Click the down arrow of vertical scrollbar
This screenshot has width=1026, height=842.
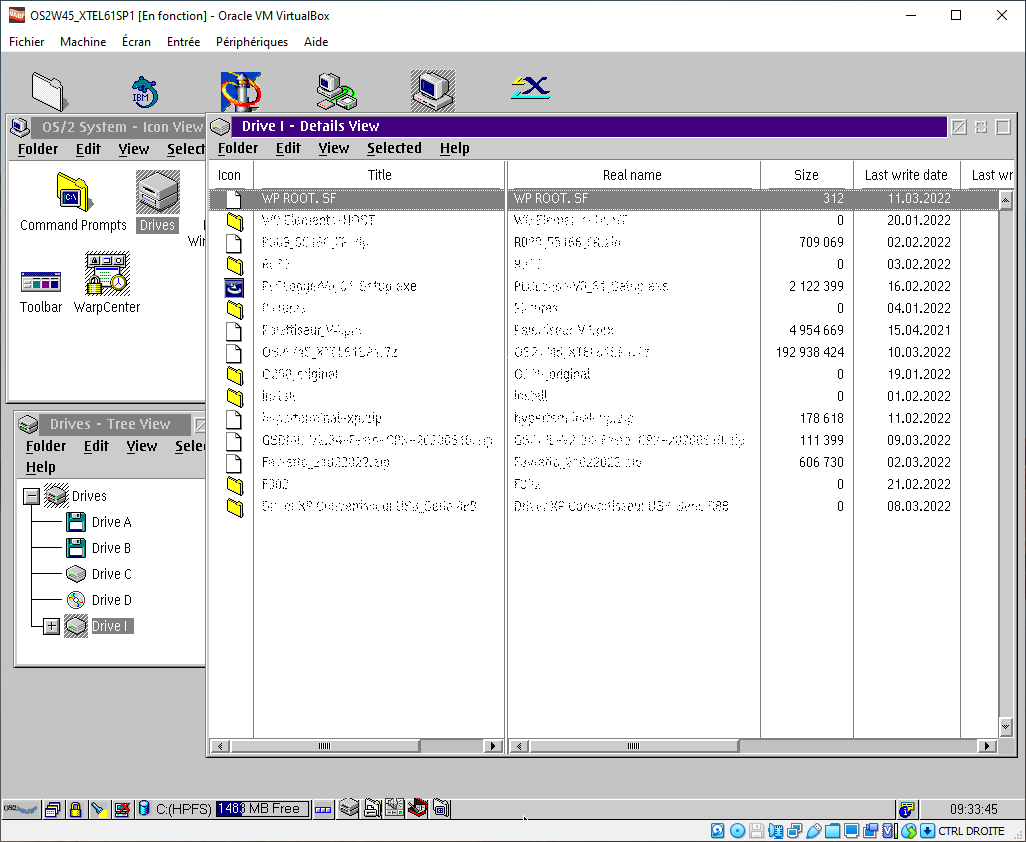1006,727
